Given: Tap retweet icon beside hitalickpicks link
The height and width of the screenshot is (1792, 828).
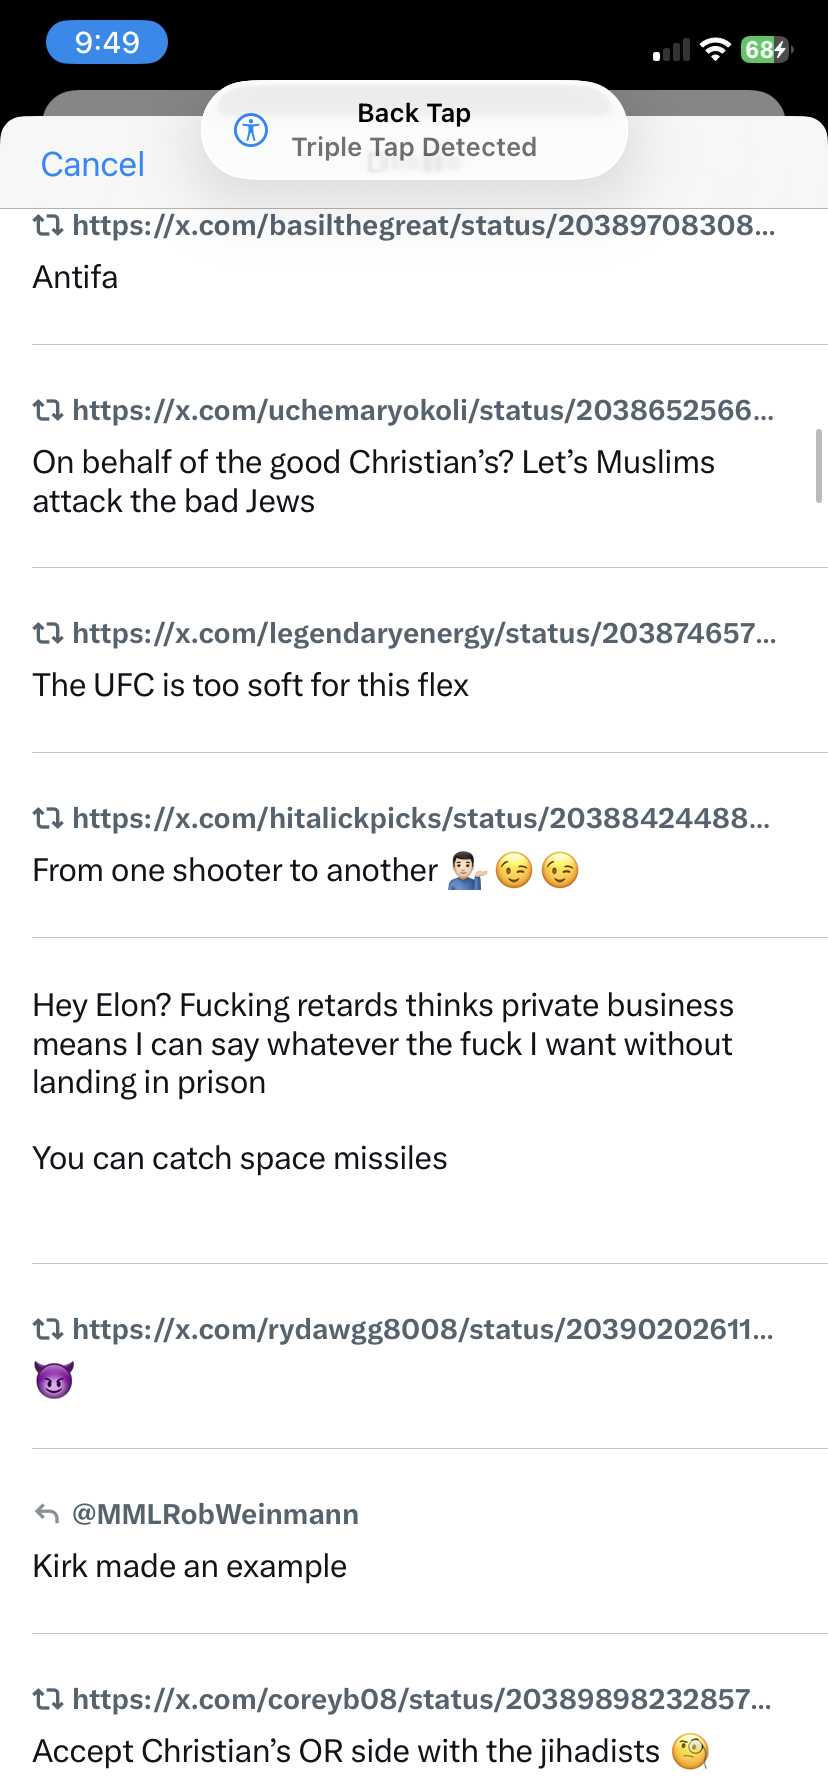Looking at the screenshot, I should pyautogui.click(x=48, y=818).
